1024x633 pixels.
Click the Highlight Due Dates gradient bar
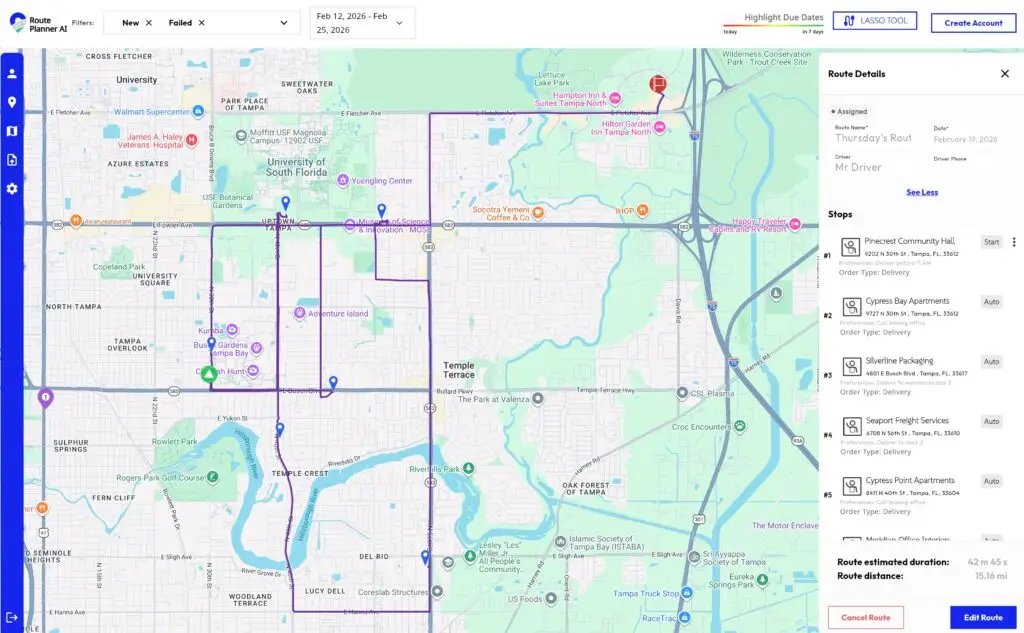pyautogui.click(x=773, y=27)
